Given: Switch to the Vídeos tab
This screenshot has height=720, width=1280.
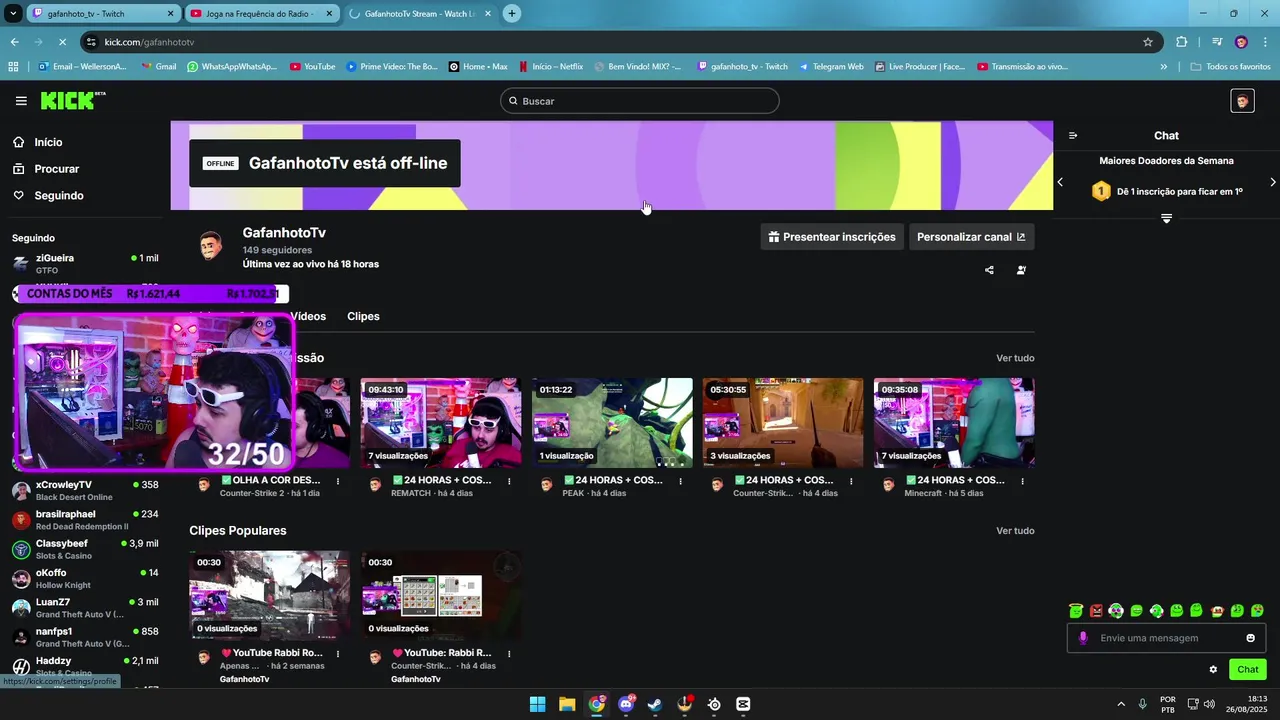Looking at the screenshot, I should point(308,316).
